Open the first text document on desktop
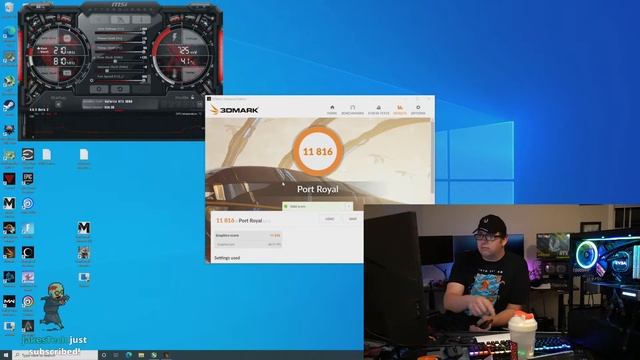Image resolution: width=640 pixels, height=360 pixels. click(47, 154)
